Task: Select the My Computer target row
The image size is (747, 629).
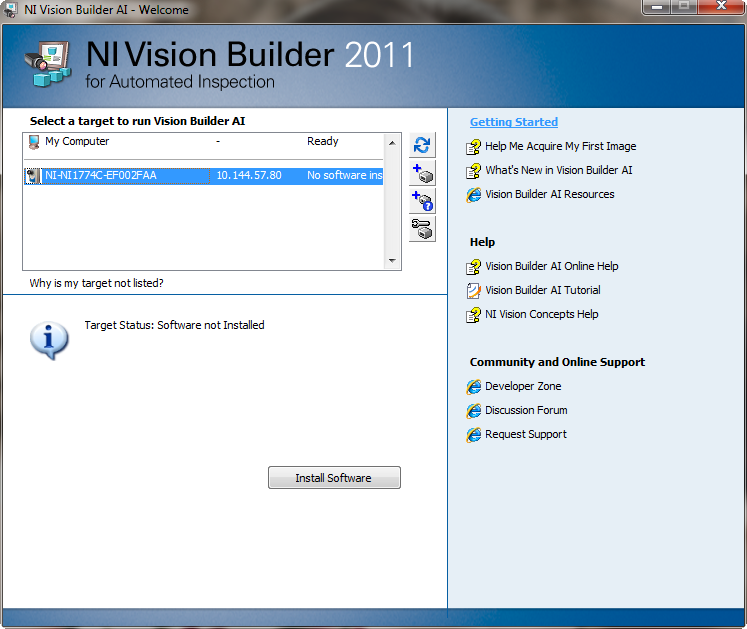Action: pyautogui.click(x=203, y=142)
